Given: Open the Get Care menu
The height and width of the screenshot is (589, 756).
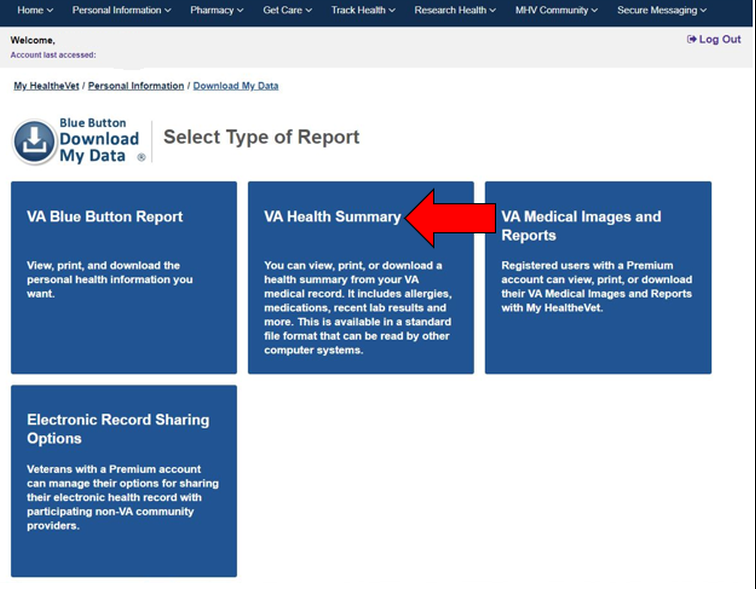Looking at the screenshot, I should pos(287,10).
